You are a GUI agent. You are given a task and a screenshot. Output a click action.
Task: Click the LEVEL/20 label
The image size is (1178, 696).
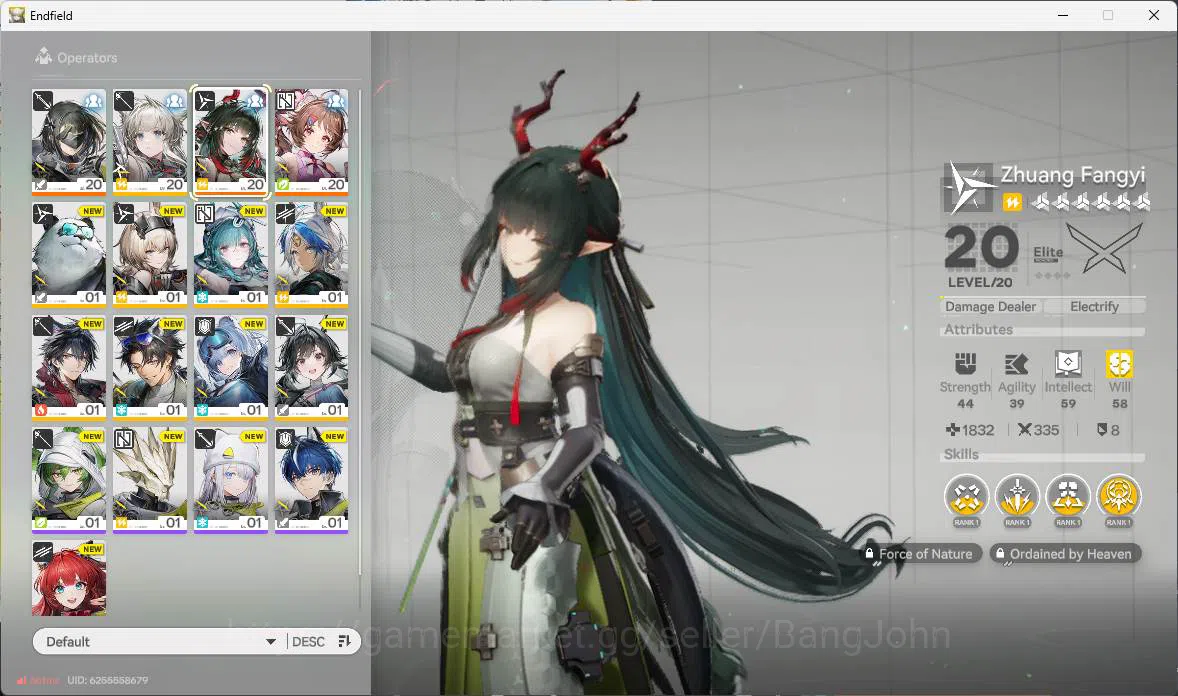tap(980, 283)
